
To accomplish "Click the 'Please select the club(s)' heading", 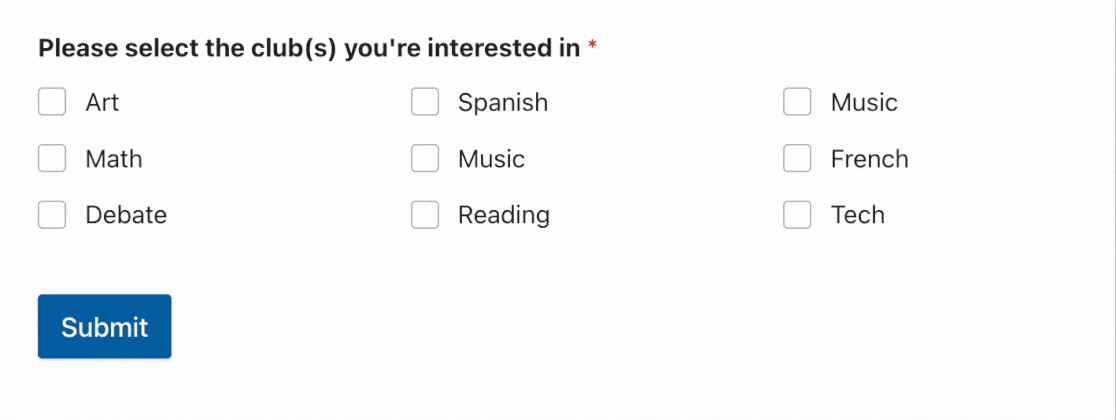I will [x=309, y=48].
